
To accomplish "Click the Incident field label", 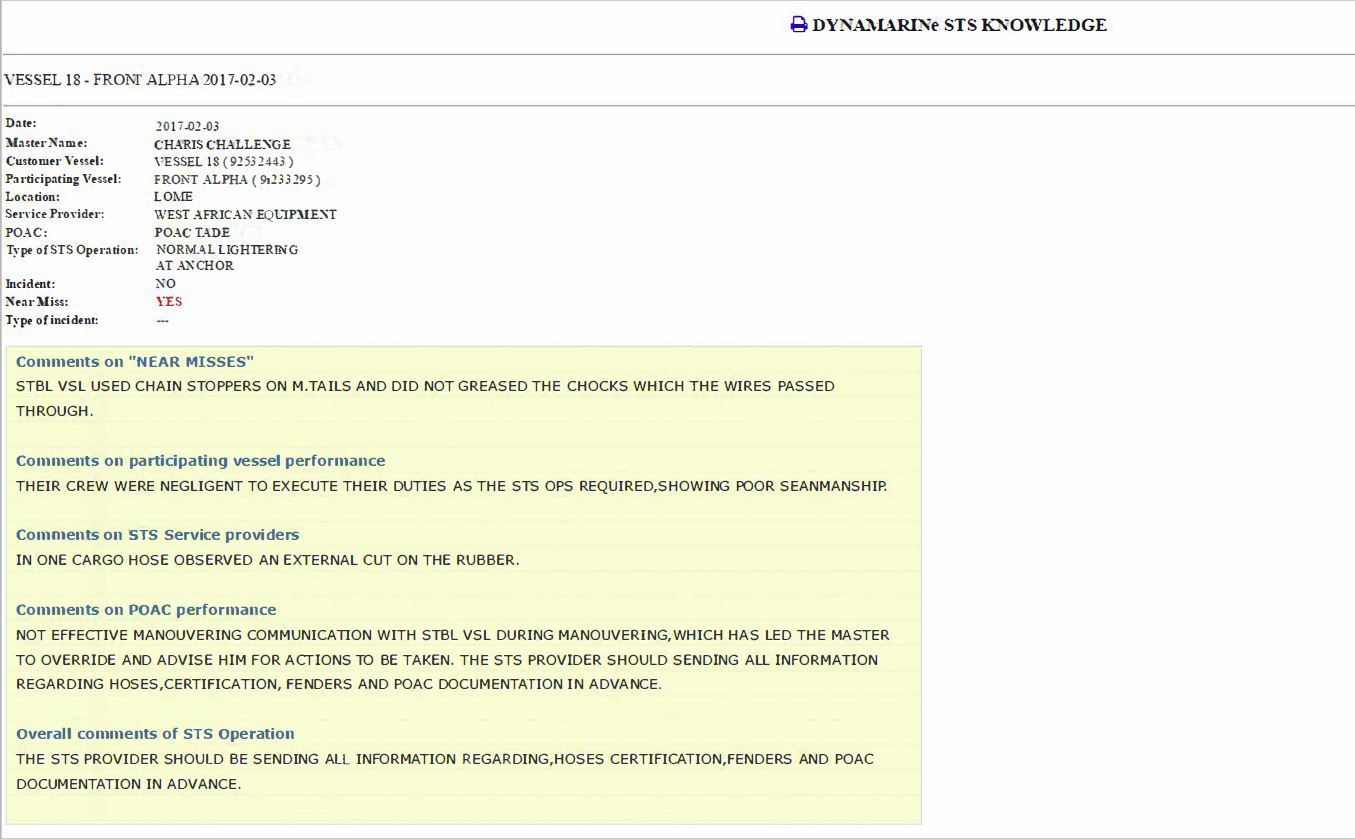I will click(x=30, y=284).
